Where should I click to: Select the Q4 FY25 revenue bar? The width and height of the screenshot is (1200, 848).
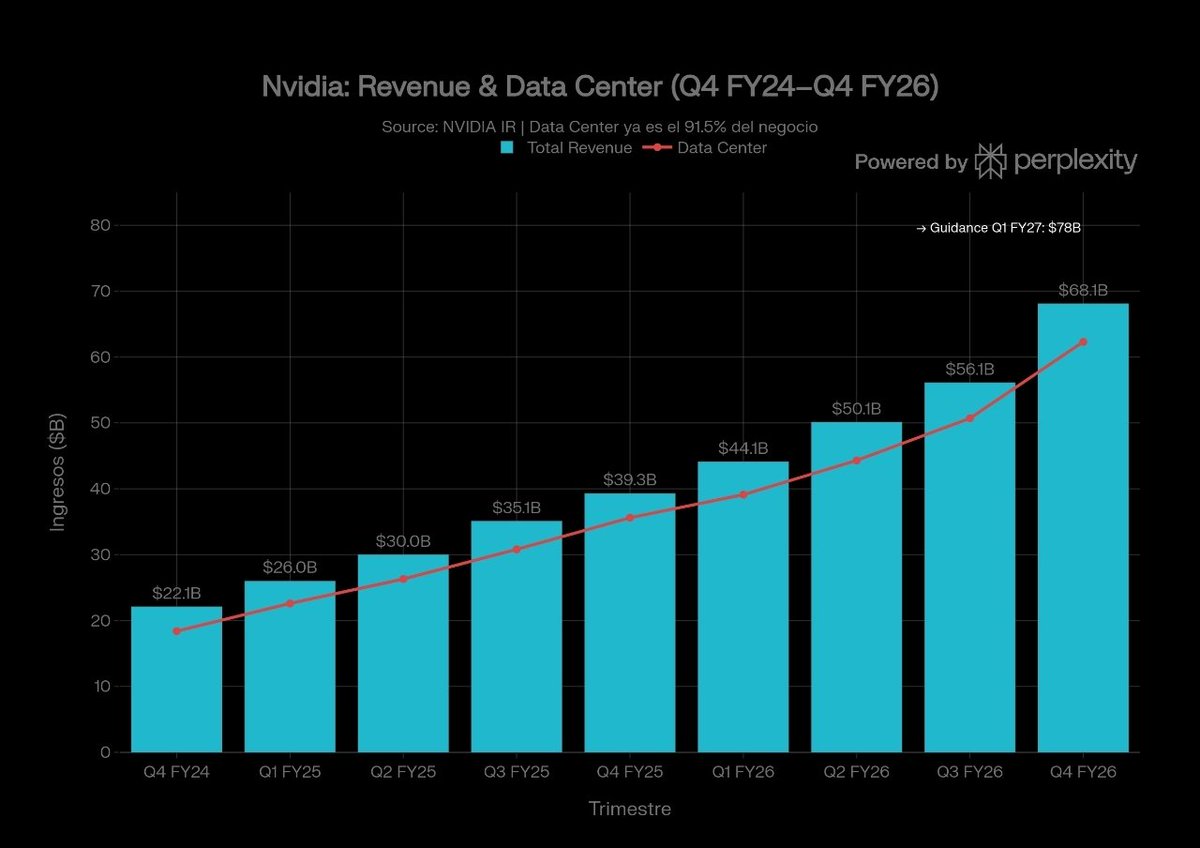pos(630,622)
